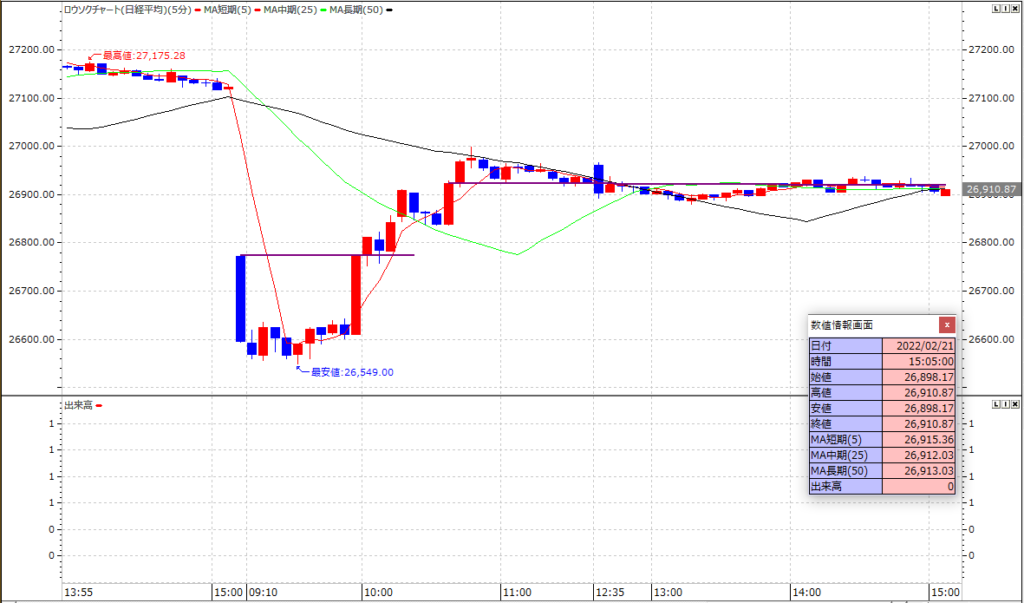The width and height of the screenshot is (1024, 603).
Task: Click the 終値 row label
Action: (x=846, y=424)
